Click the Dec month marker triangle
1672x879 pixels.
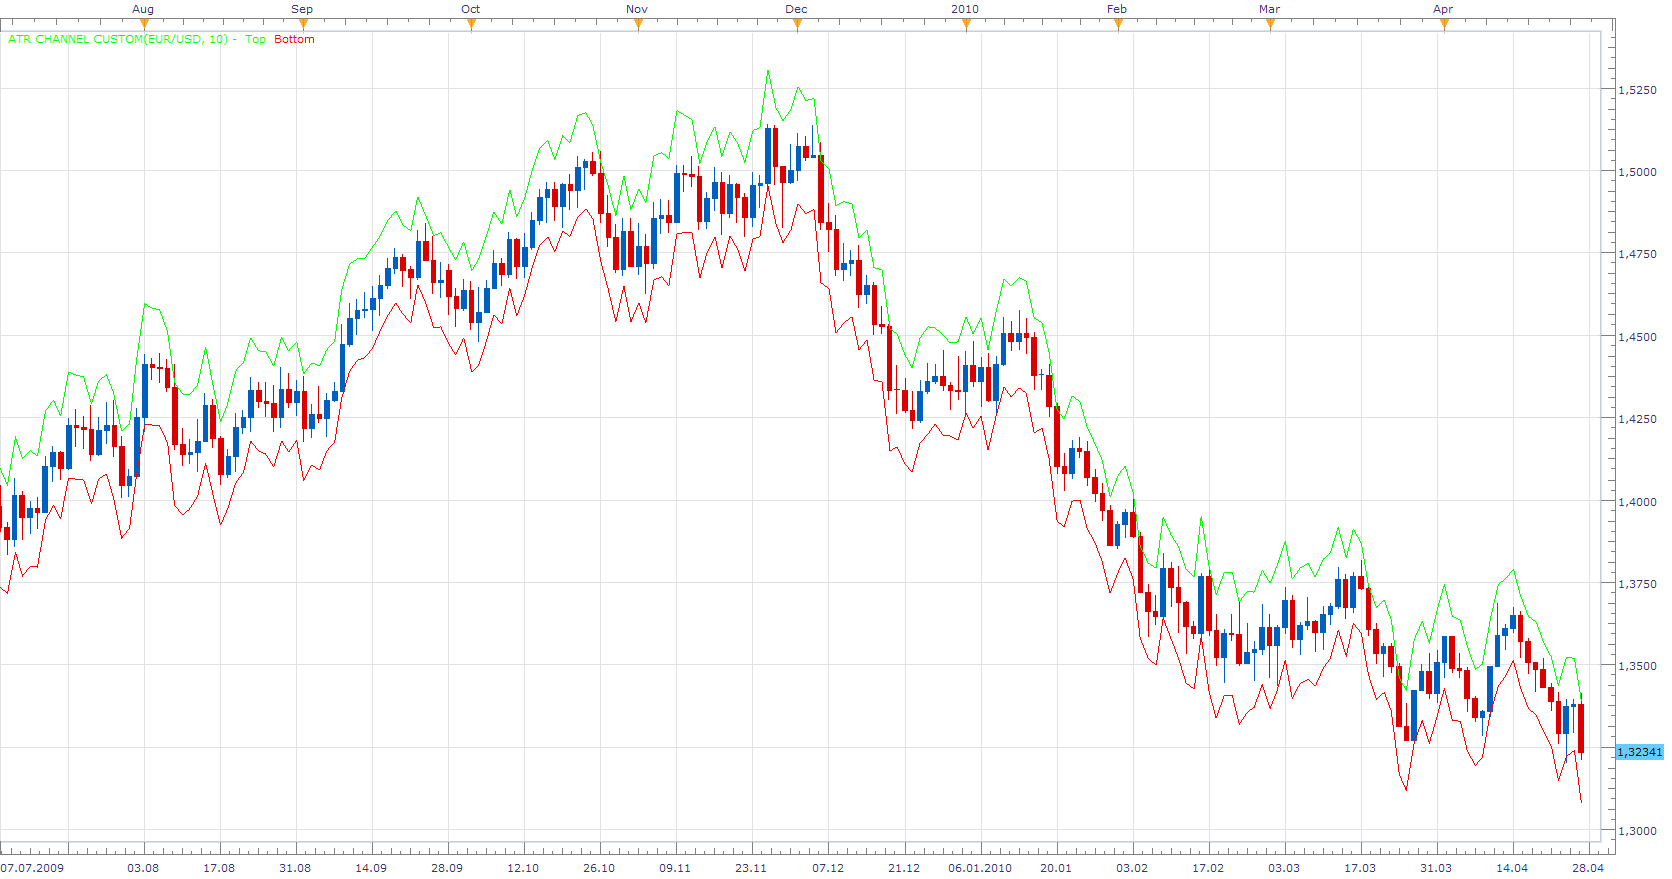pos(797,24)
